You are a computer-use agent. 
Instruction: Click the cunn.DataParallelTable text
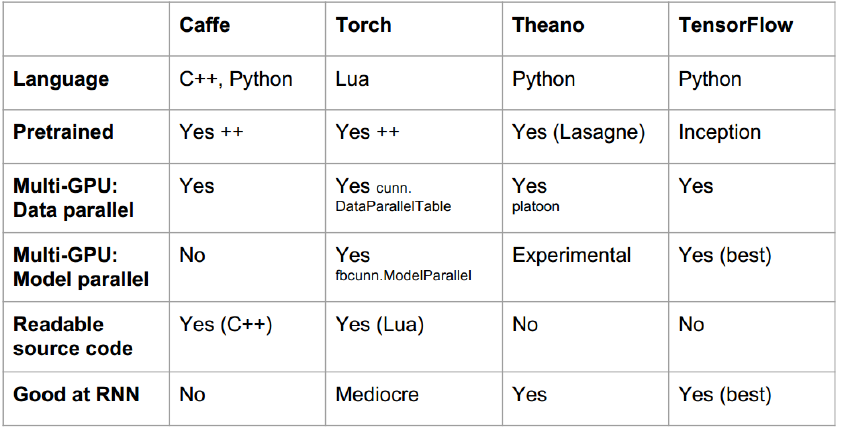(x=394, y=198)
